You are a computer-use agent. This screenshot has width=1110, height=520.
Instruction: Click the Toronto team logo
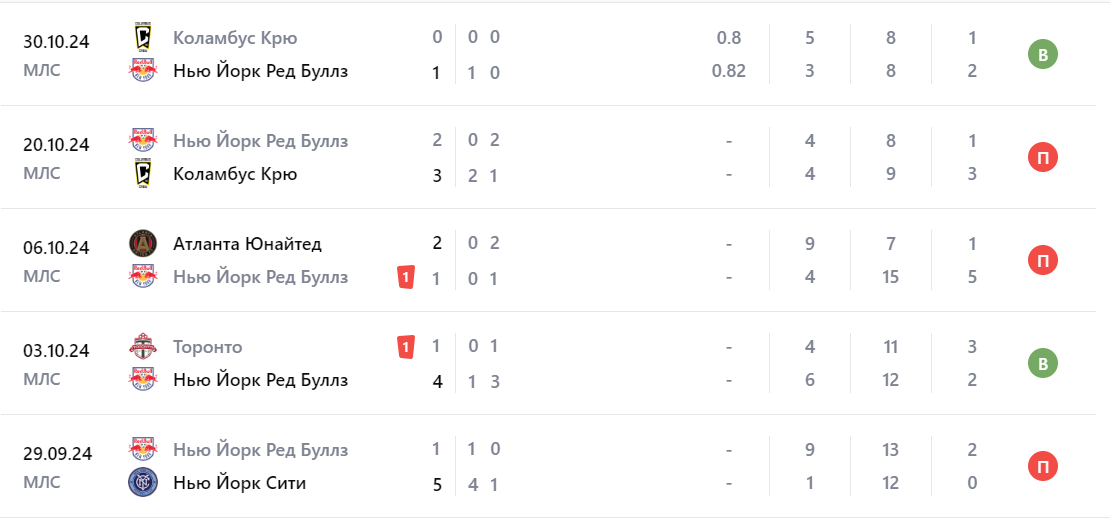coord(143,347)
